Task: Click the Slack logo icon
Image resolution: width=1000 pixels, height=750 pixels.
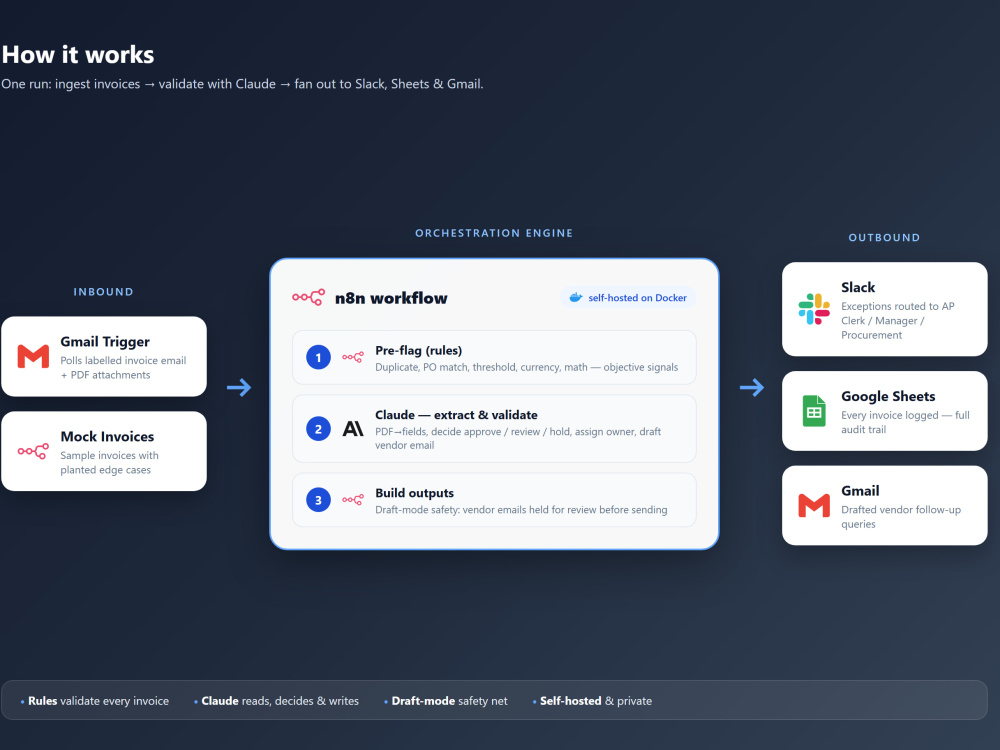Action: [814, 309]
